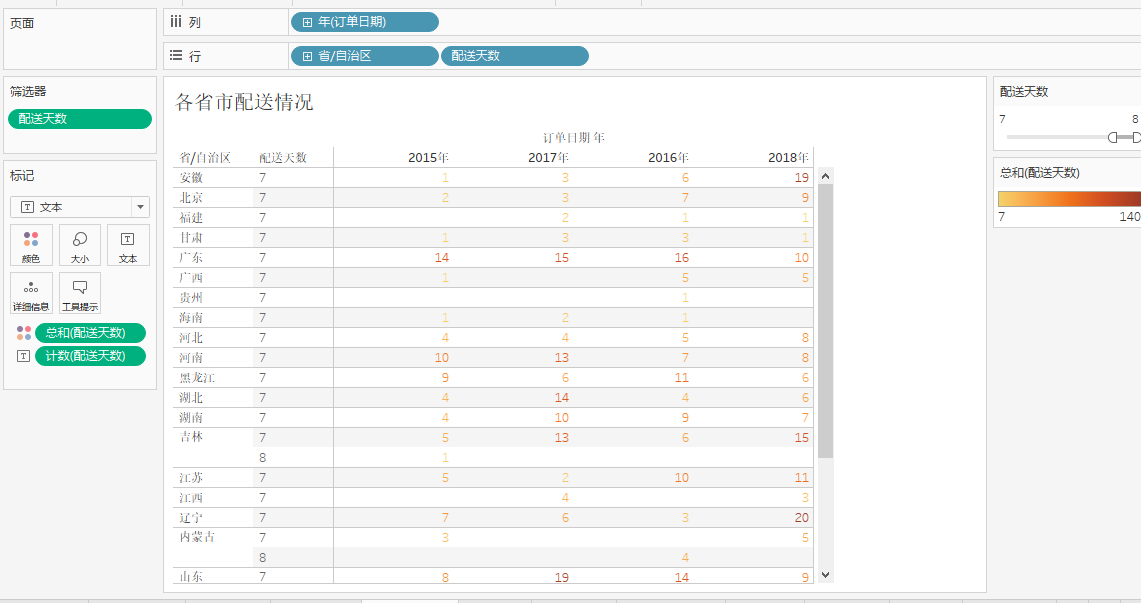Click the left handle of 配送天数 slider
This screenshot has height=603, width=1141.
1112,137
